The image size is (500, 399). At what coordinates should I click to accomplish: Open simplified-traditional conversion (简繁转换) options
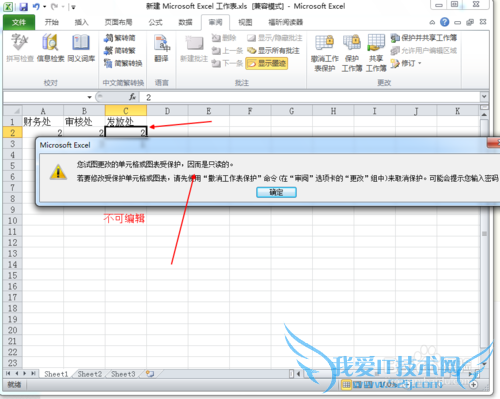coord(123,63)
